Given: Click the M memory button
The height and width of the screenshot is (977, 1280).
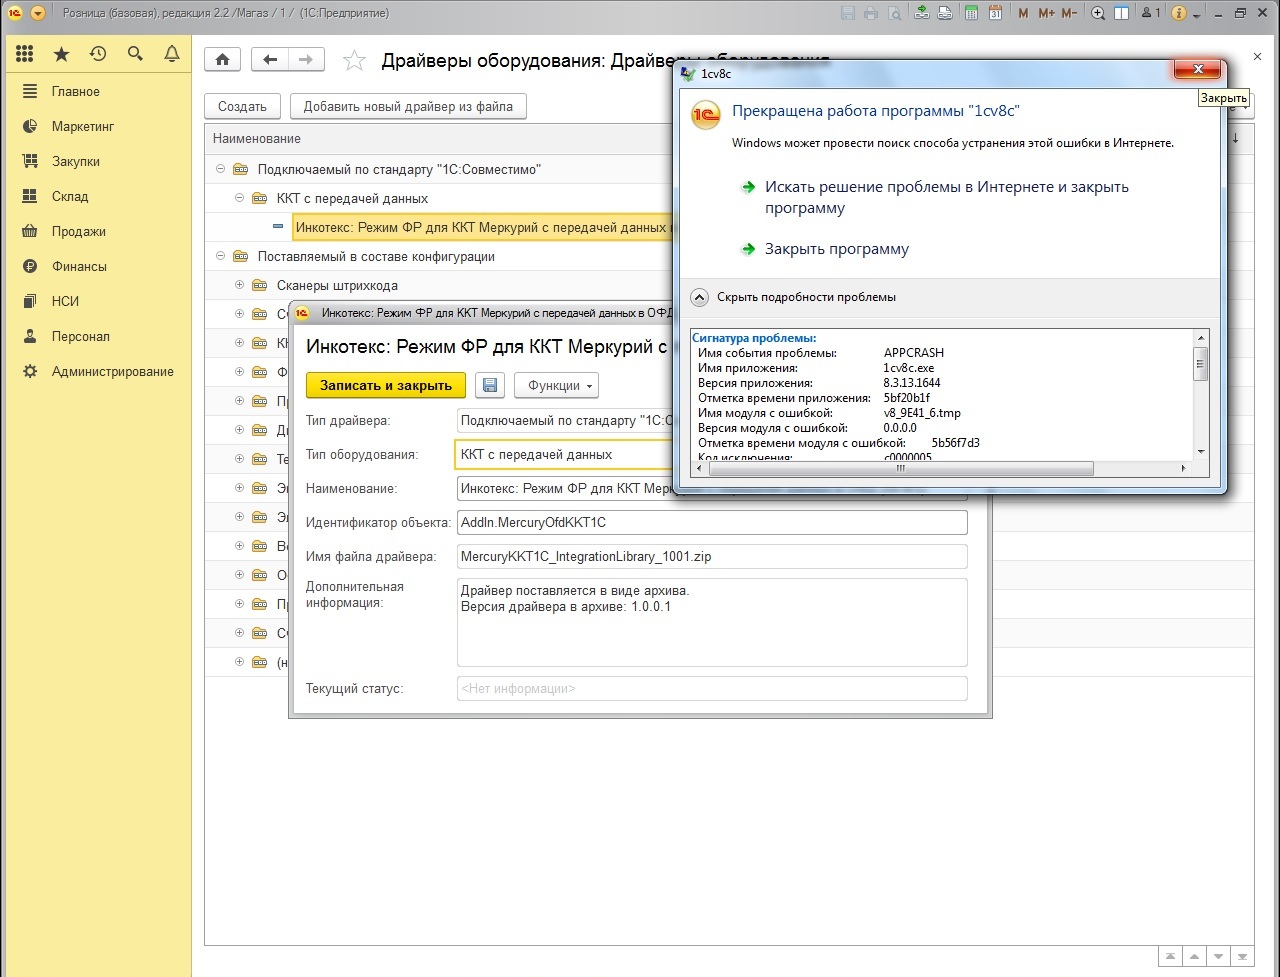Looking at the screenshot, I should (1023, 13).
